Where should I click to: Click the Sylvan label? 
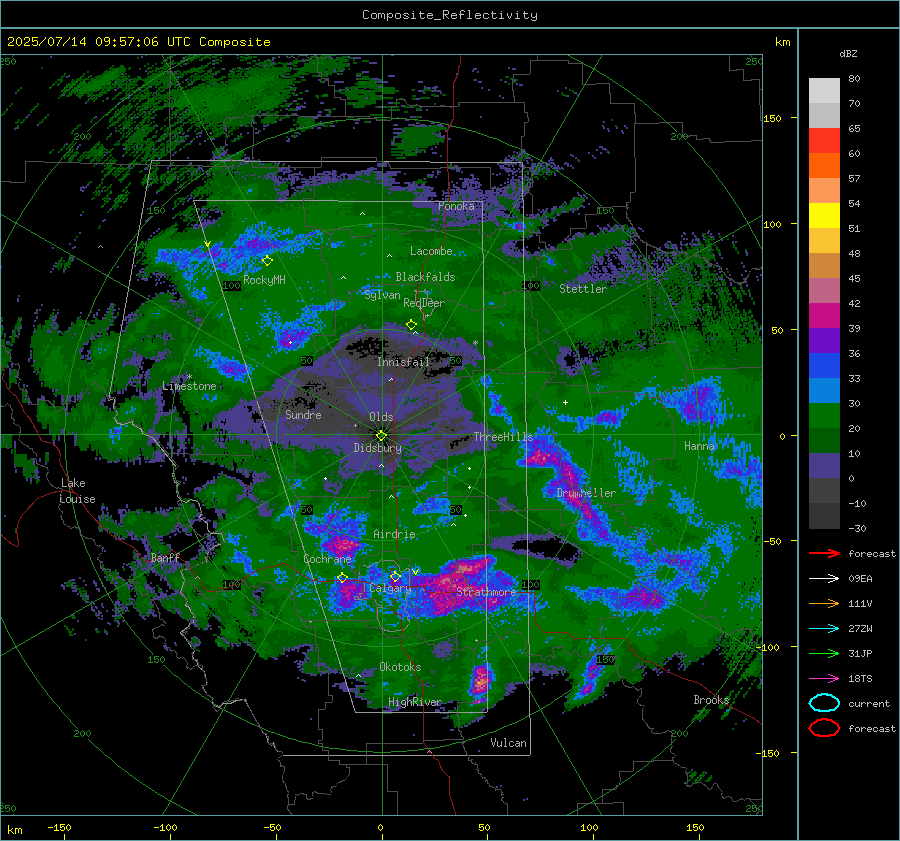[382, 295]
